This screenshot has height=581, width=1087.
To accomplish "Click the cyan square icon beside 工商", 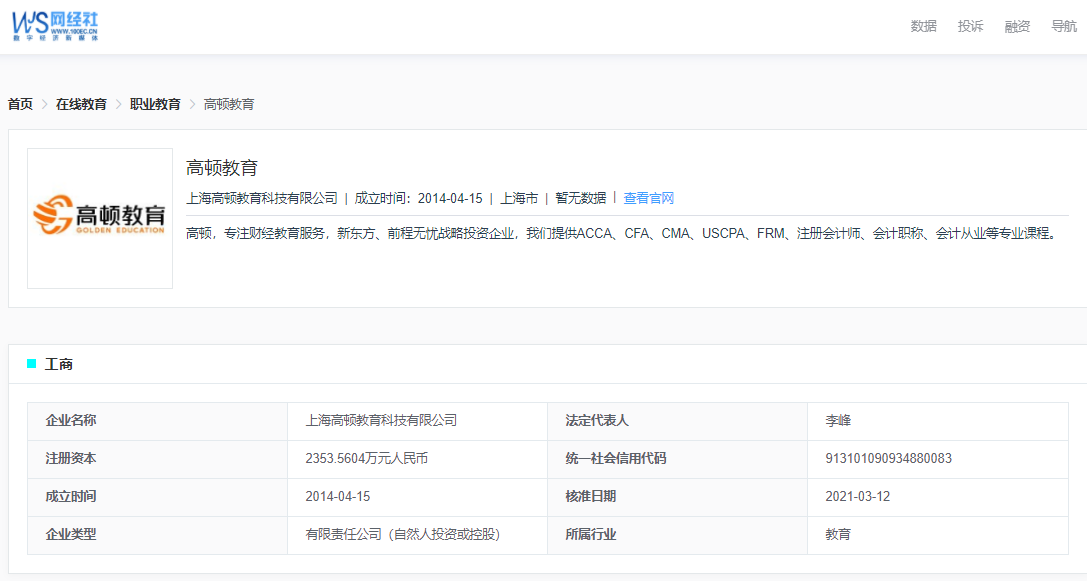I will pos(32,364).
